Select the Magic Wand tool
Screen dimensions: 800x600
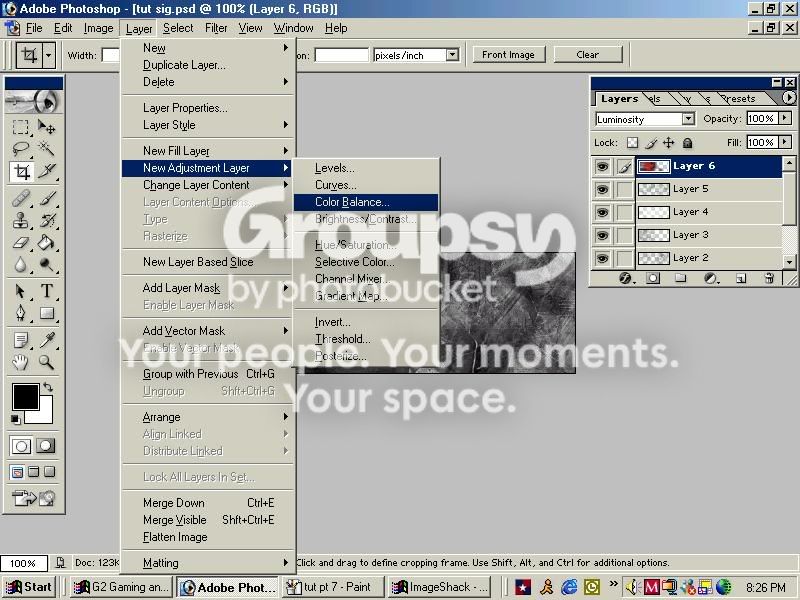47,149
